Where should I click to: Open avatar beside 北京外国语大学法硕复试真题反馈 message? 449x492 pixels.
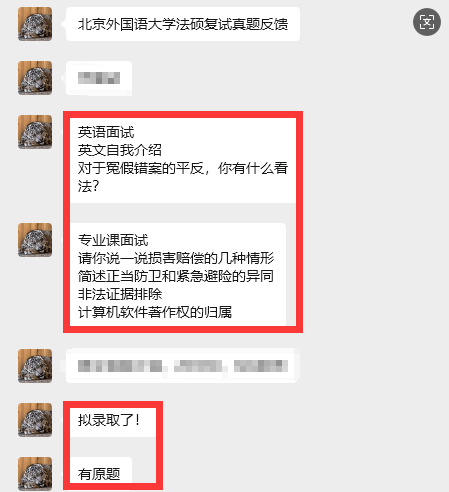[x=35, y=24]
